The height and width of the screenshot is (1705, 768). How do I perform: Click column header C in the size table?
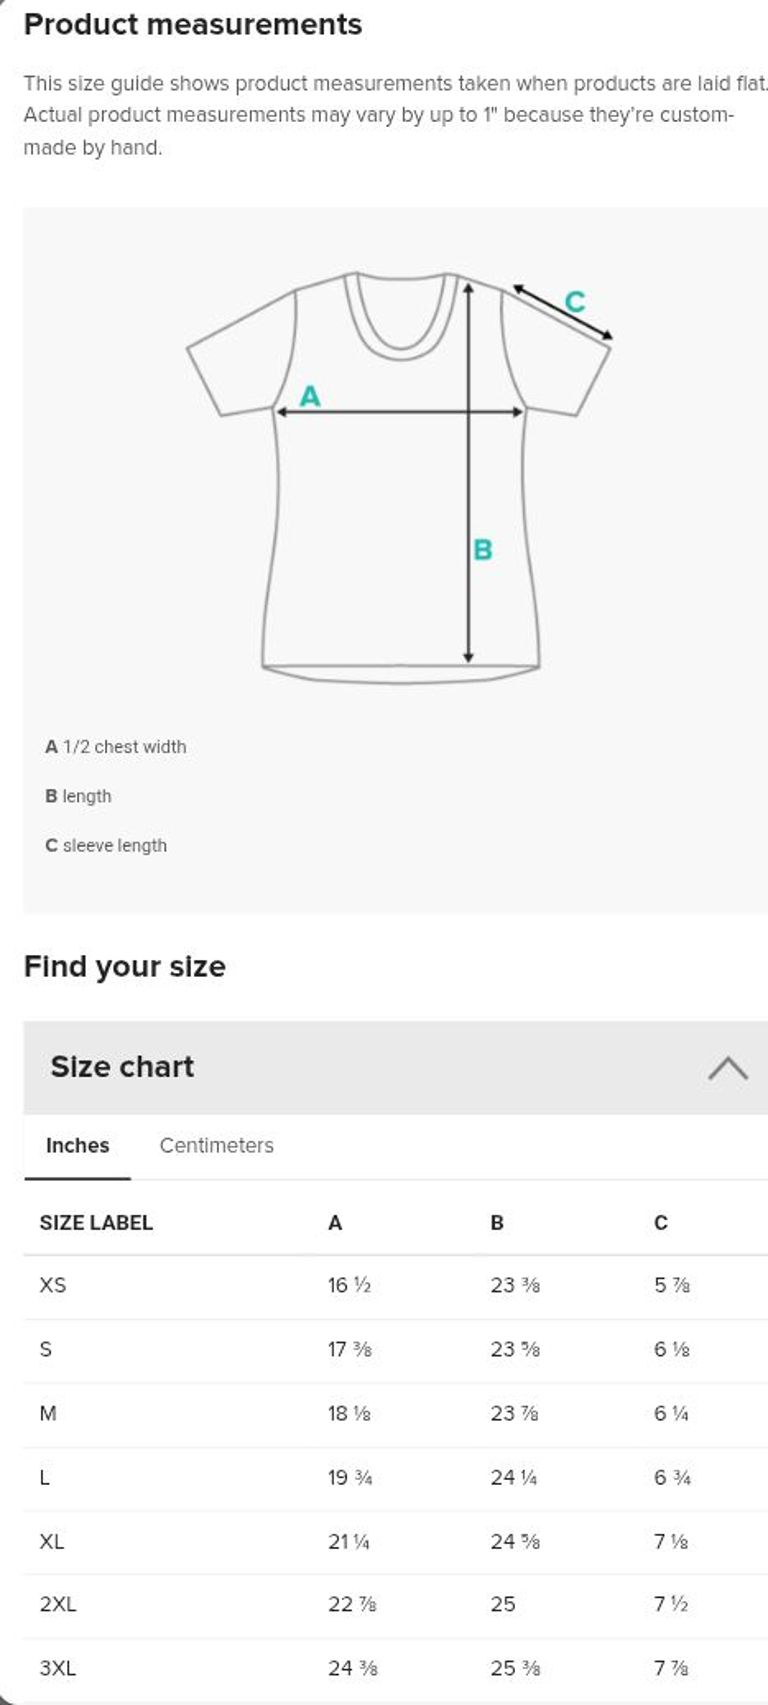tap(660, 1223)
